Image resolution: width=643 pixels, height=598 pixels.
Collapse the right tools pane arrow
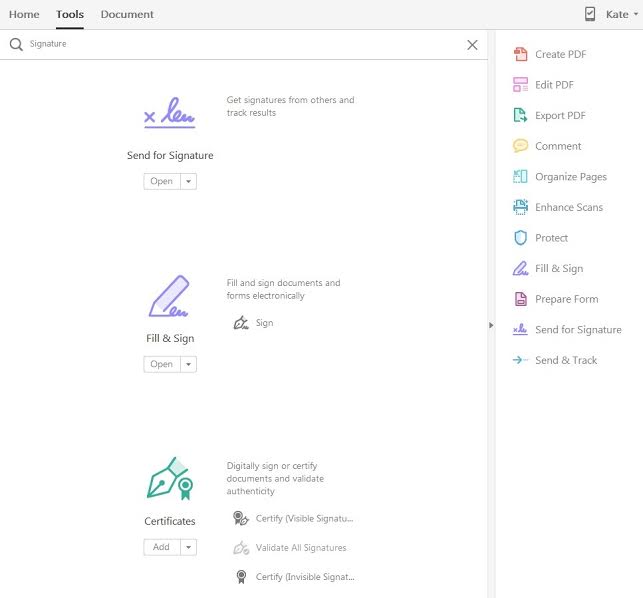pyautogui.click(x=491, y=325)
